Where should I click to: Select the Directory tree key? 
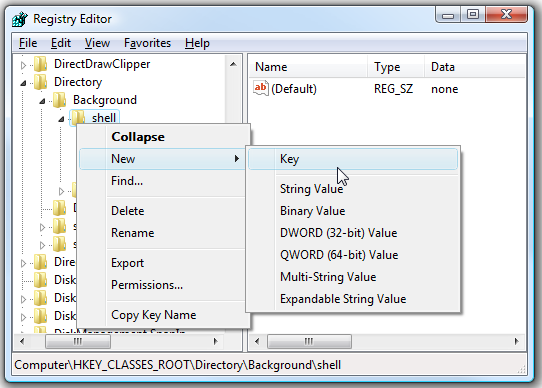coord(78,82)
